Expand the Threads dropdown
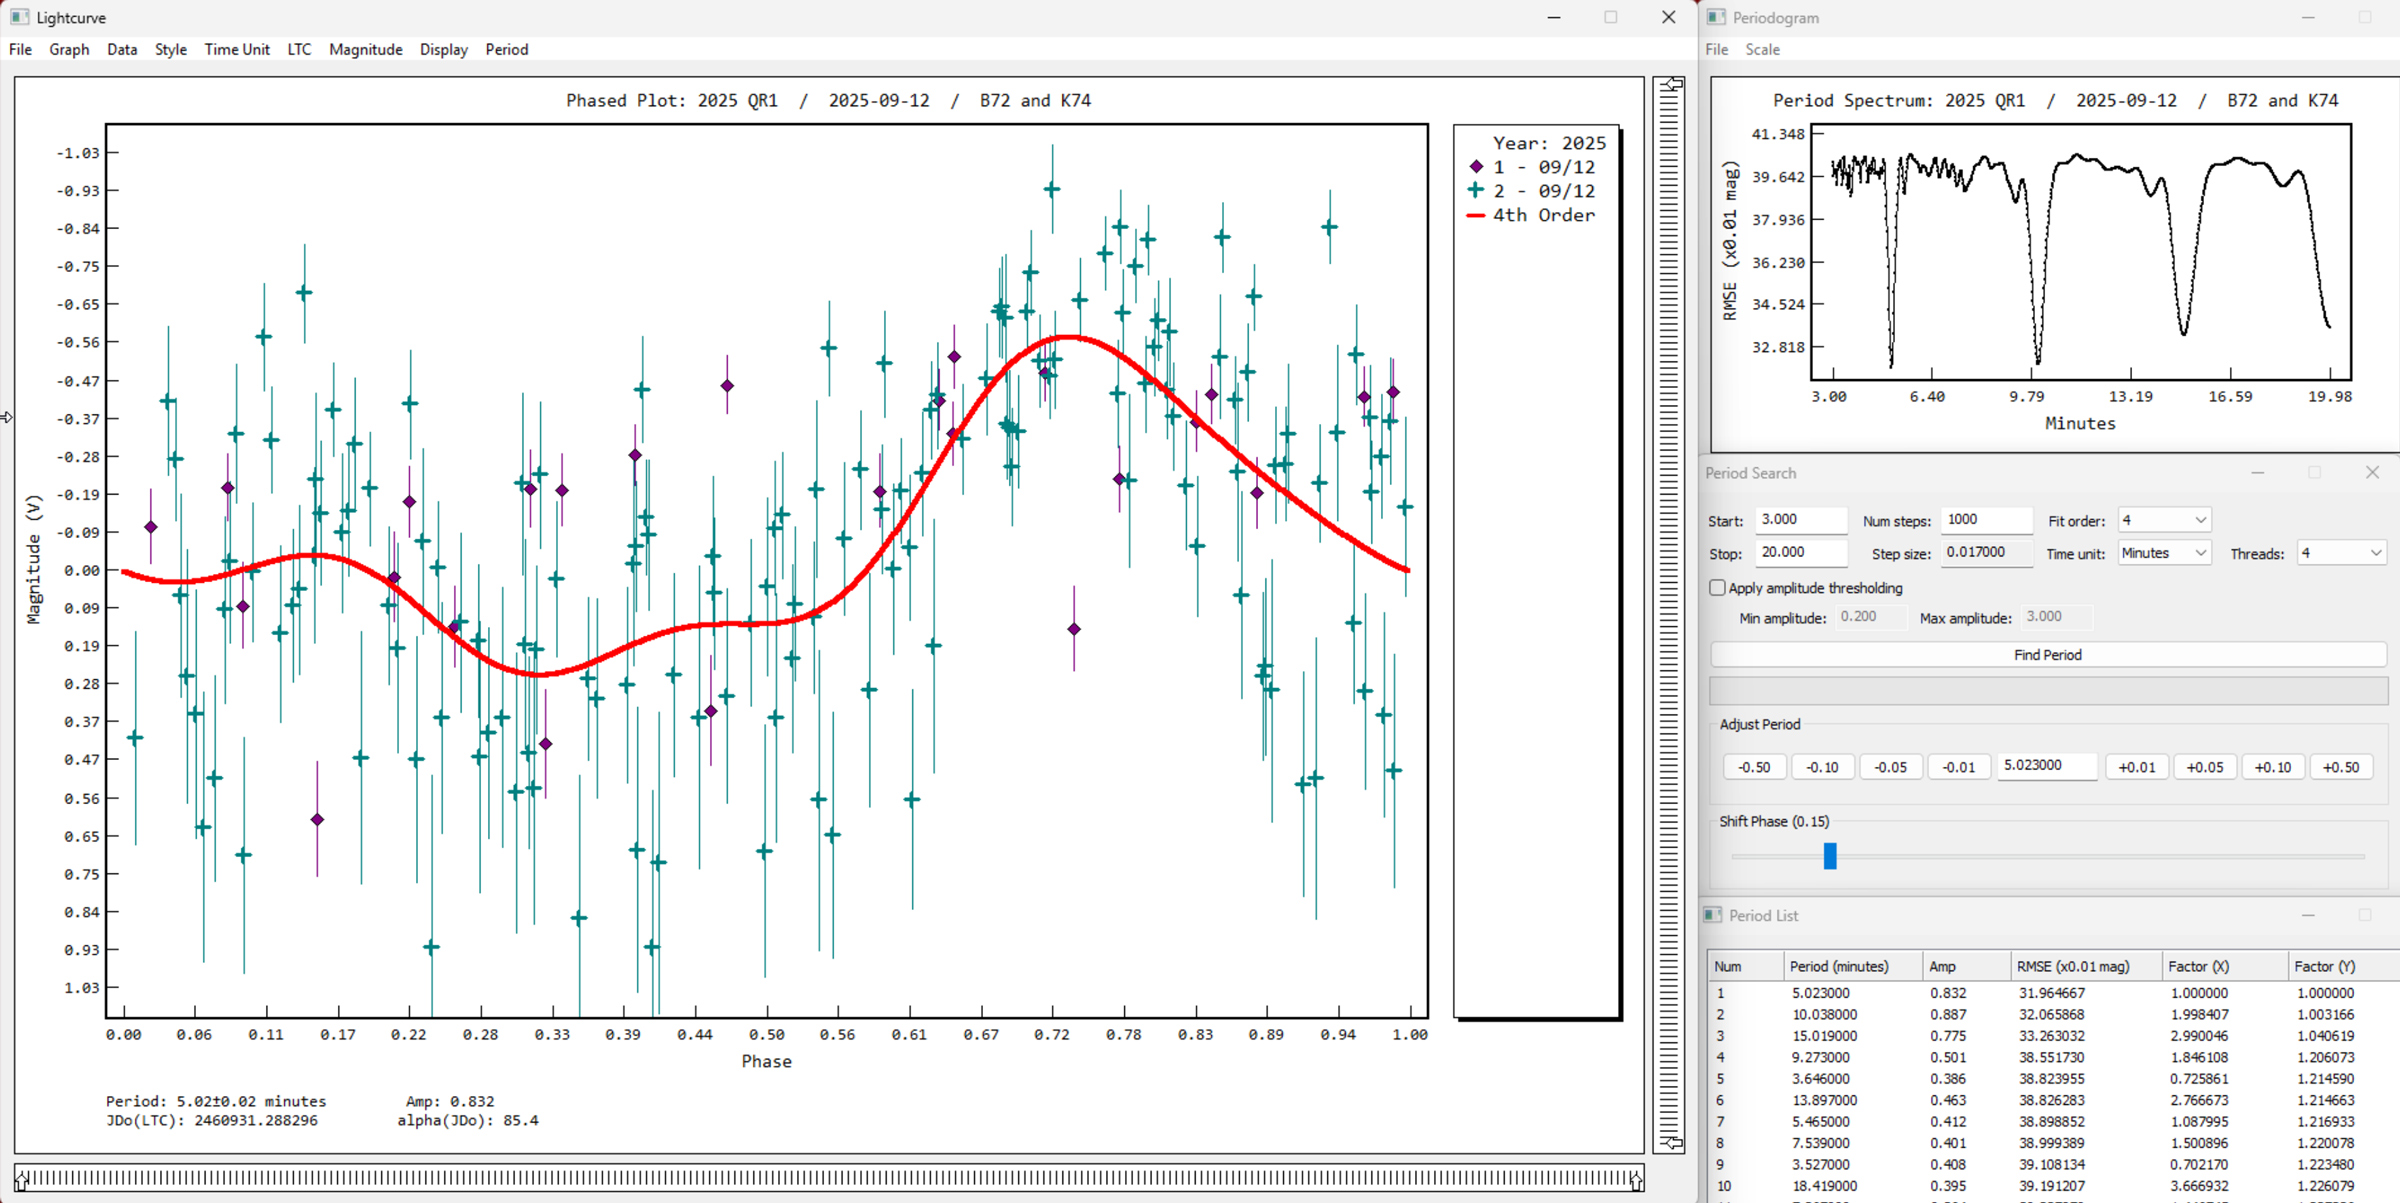This screenshot has width=2400, height=1203. [x=2342, y=553]
